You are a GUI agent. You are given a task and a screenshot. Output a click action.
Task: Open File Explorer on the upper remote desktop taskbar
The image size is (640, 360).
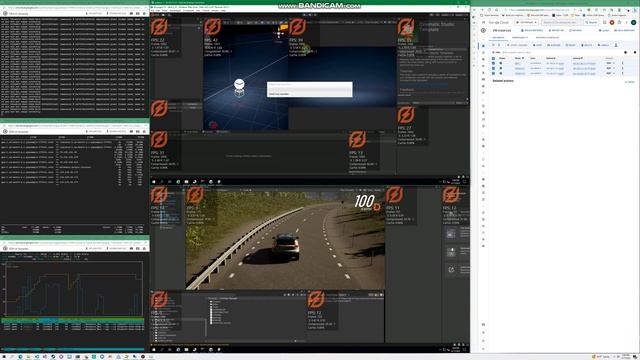point(186,182)
